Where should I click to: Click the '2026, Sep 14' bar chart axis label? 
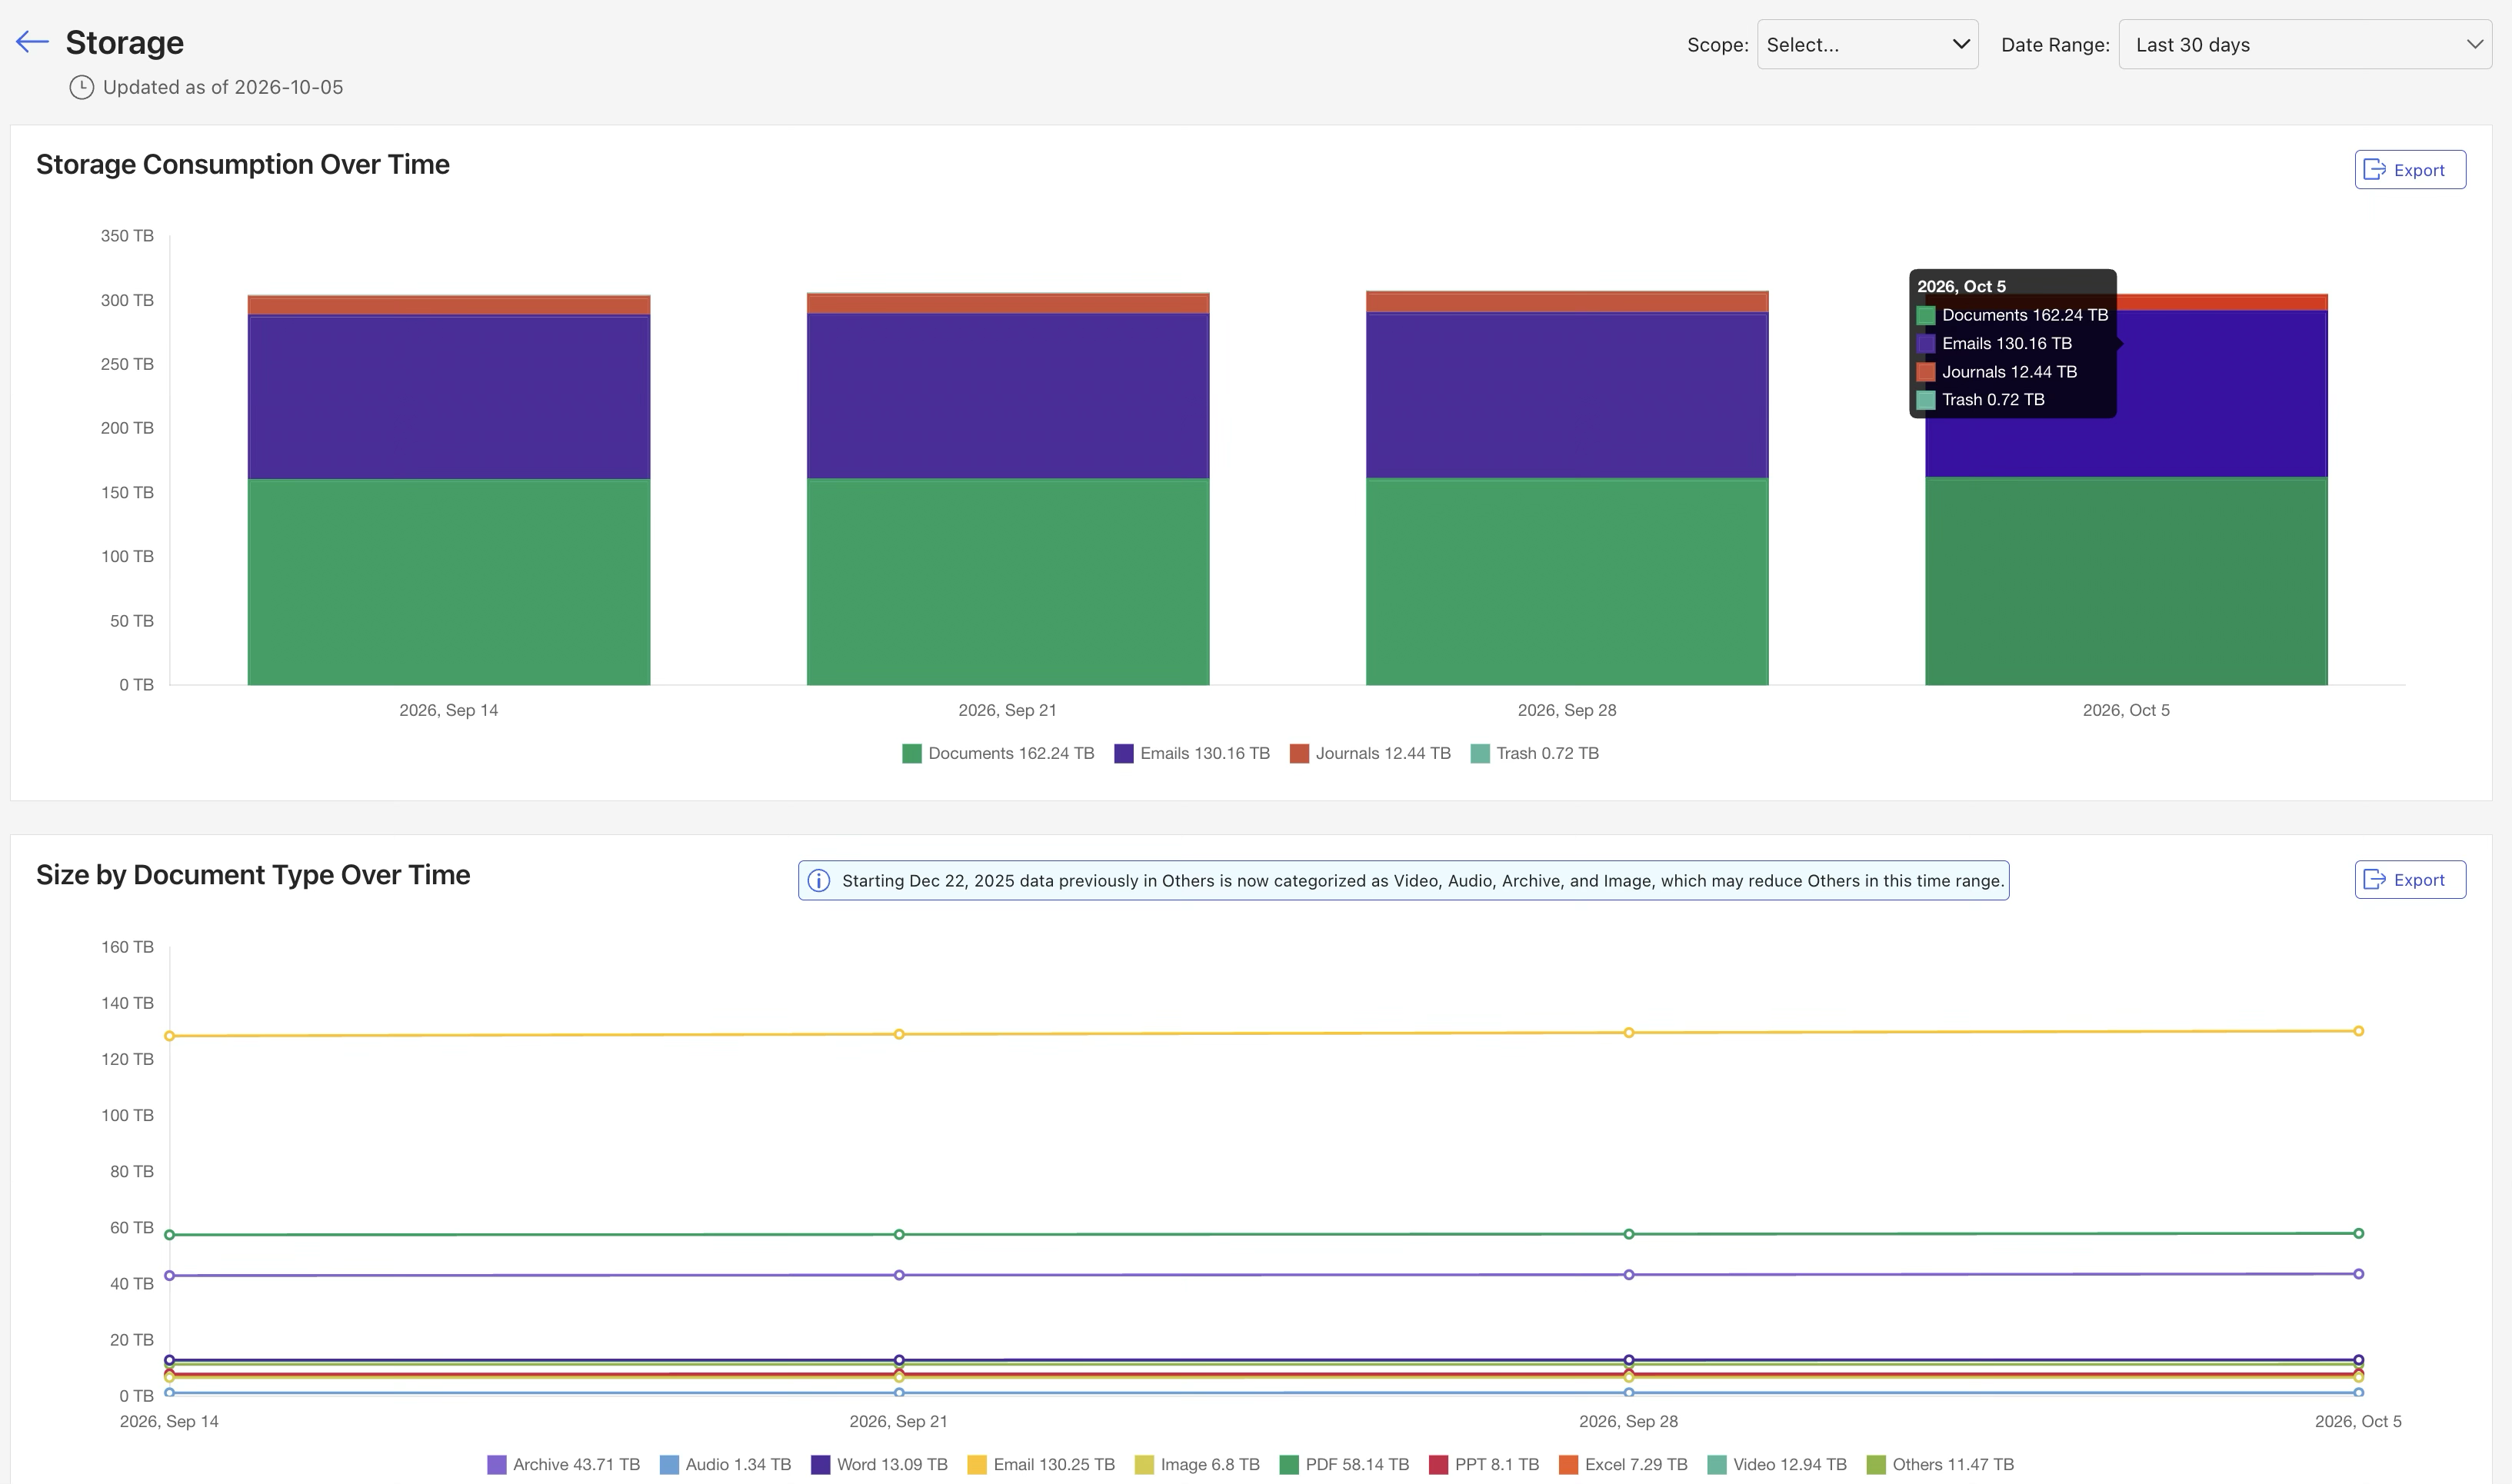[x=449, y=711]
